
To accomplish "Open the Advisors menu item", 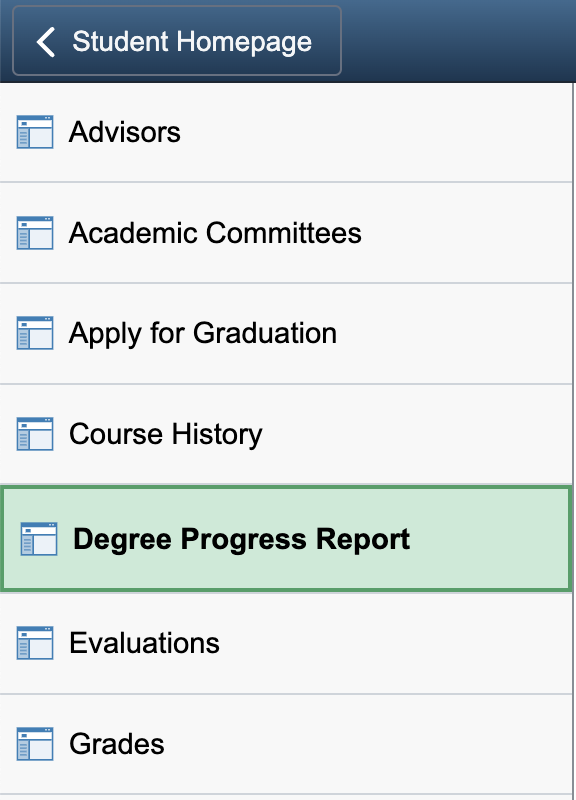I will pos(286,133).
